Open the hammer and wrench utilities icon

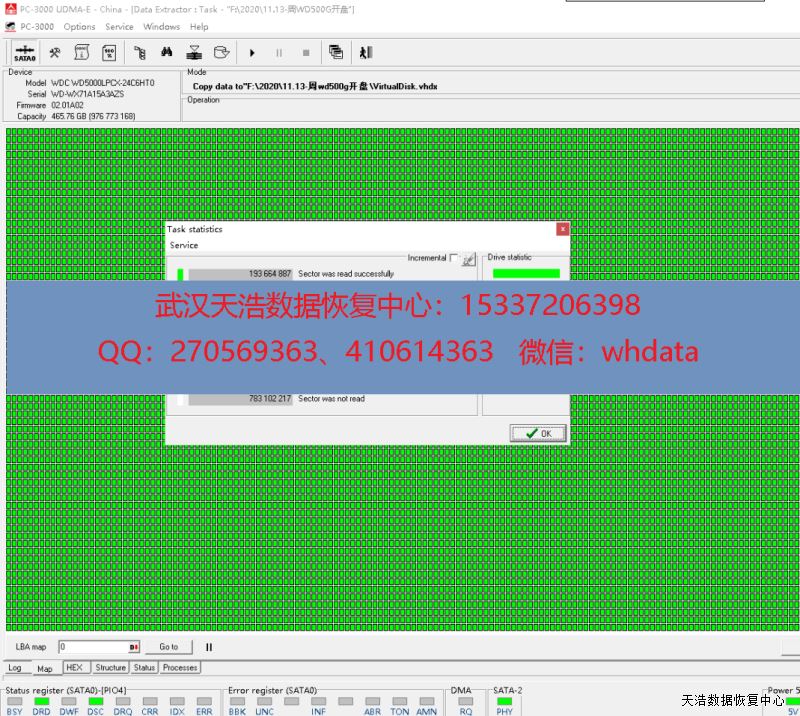[55, 53]
